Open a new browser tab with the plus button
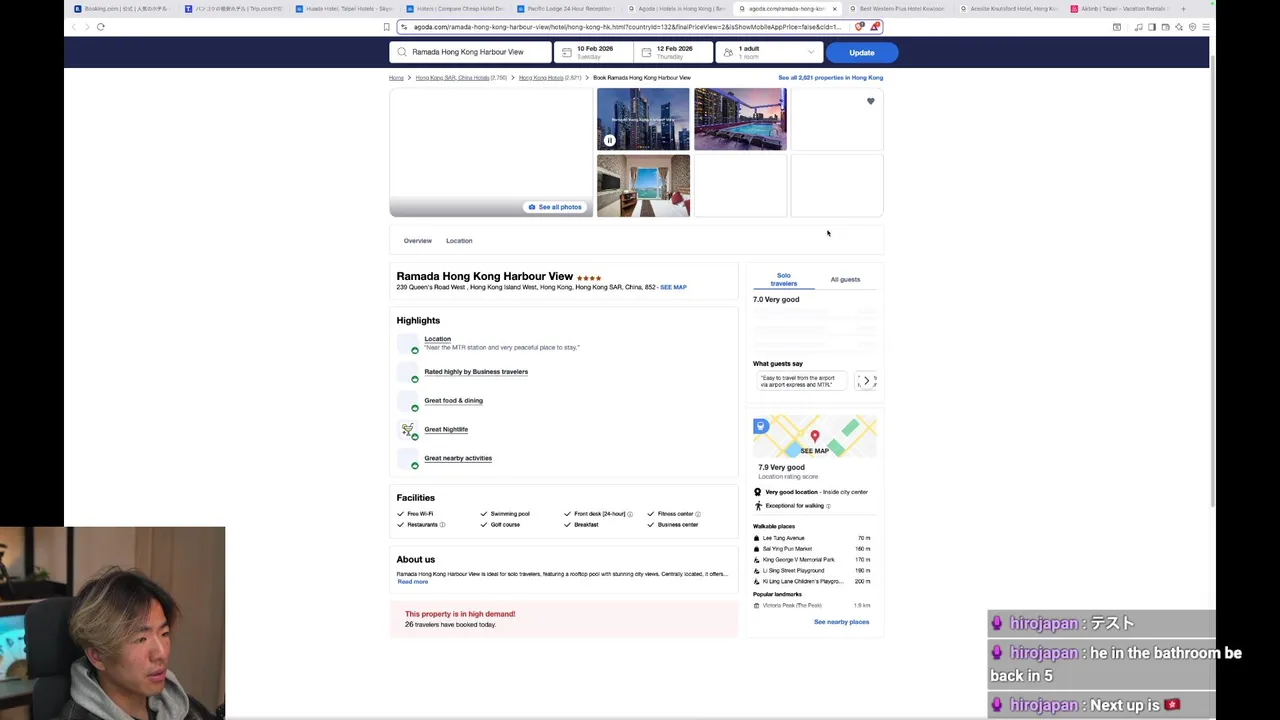Image resolution: width=1280 pixels, height=720 pixels. click(1183, 9)
